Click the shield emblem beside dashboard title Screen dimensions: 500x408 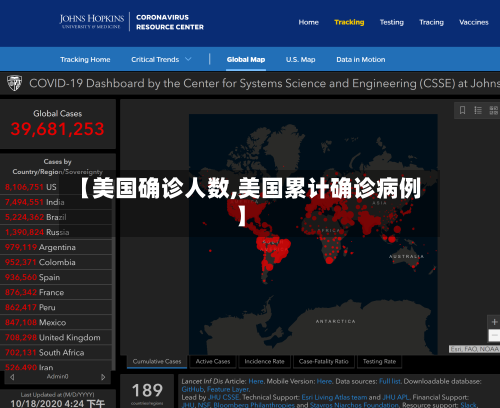(14, 83)
